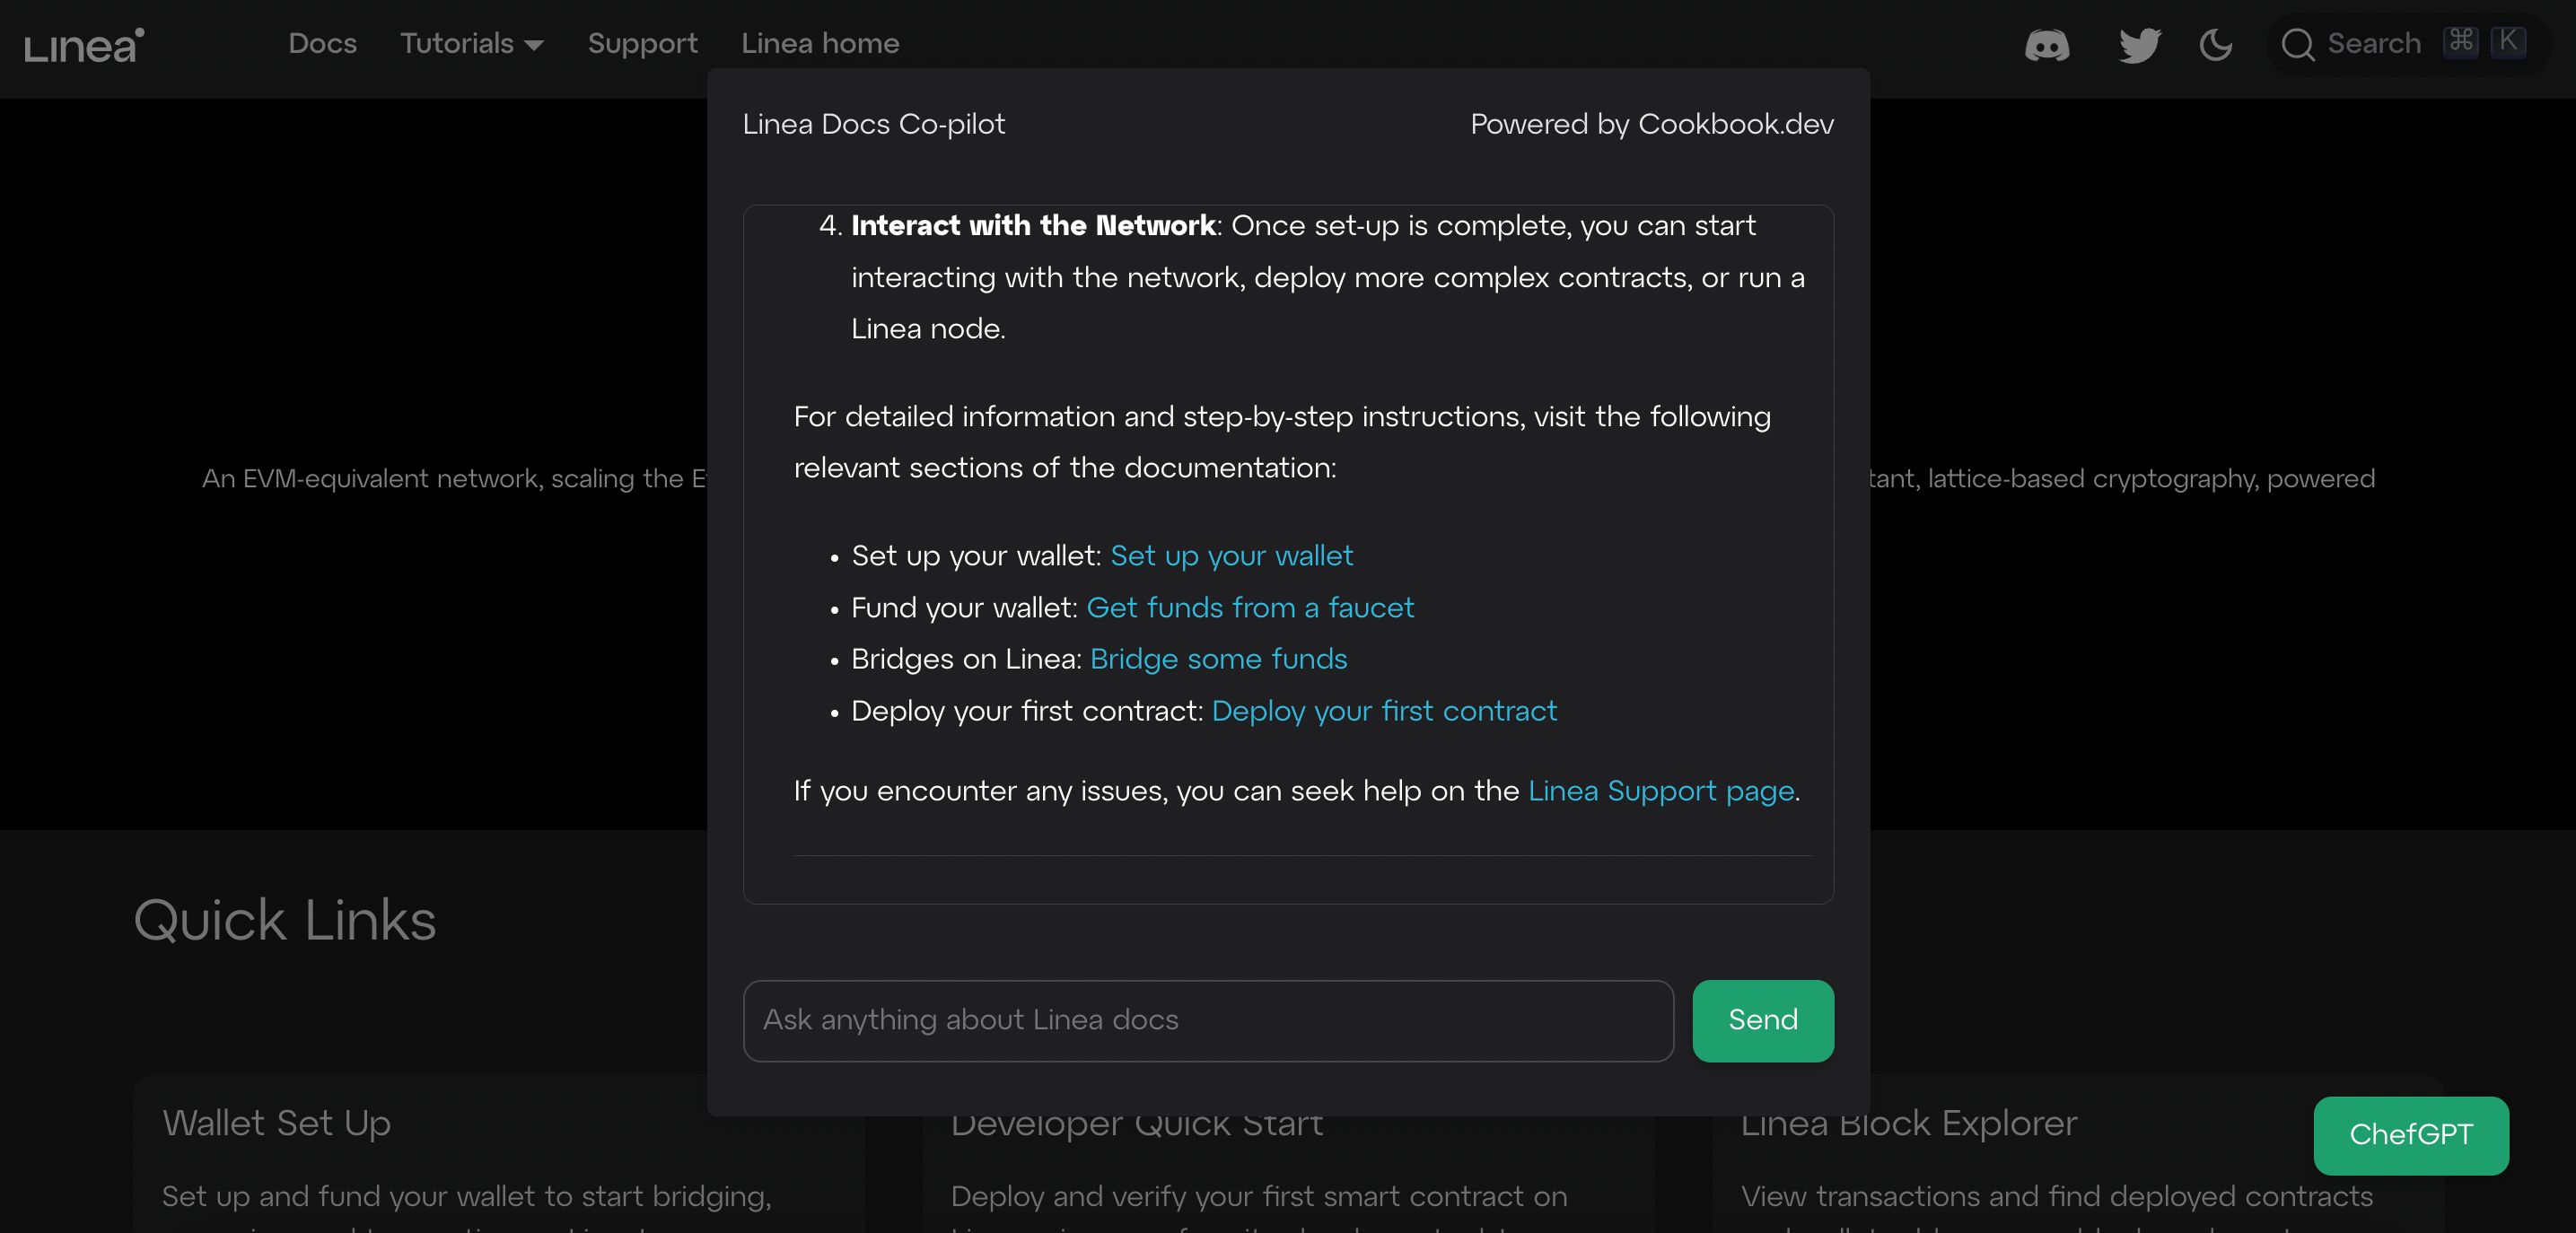Click the 'Quick Links' heading
This screenshot has height=1233, width=2576.
(x=285, y=920)
